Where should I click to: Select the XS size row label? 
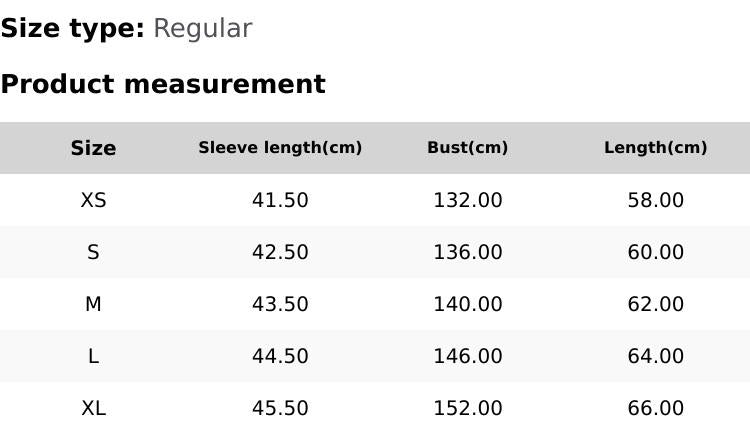(x=93, y=200)
